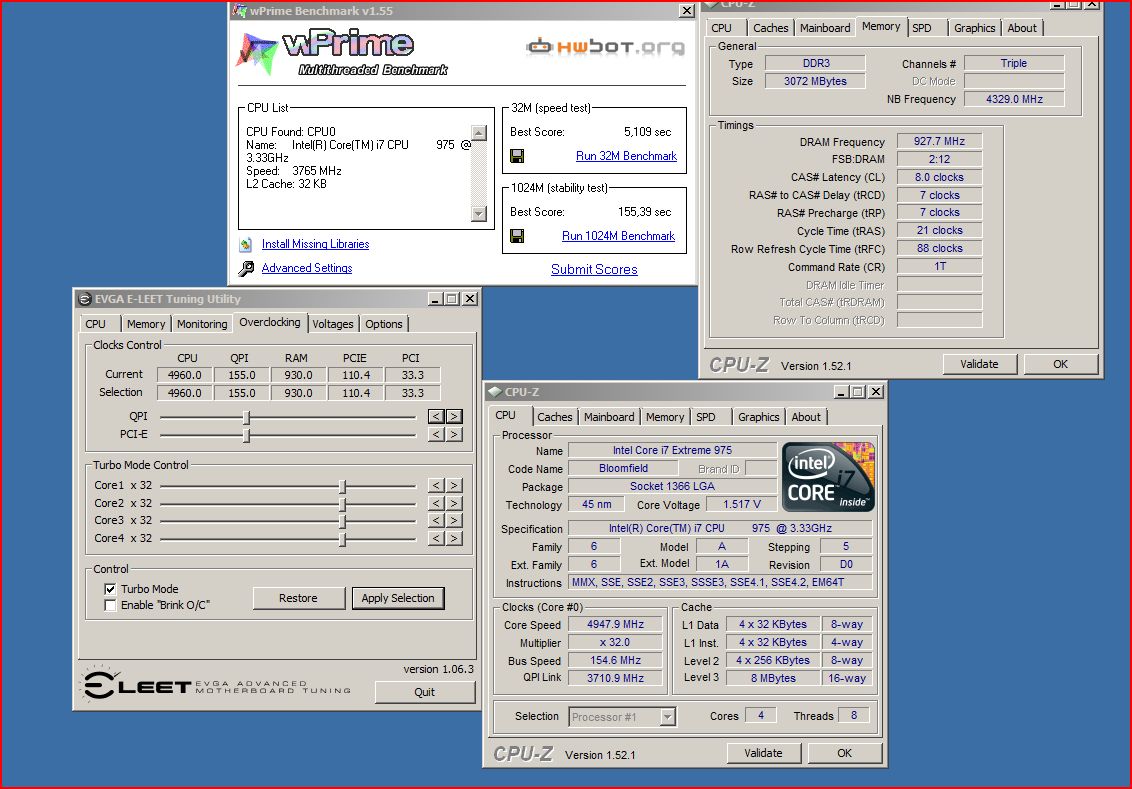This screenshot has width=1132, height=789.
Task: Click CPU List scrollbar up arrow in wPrime
Action: pos(479,133)
